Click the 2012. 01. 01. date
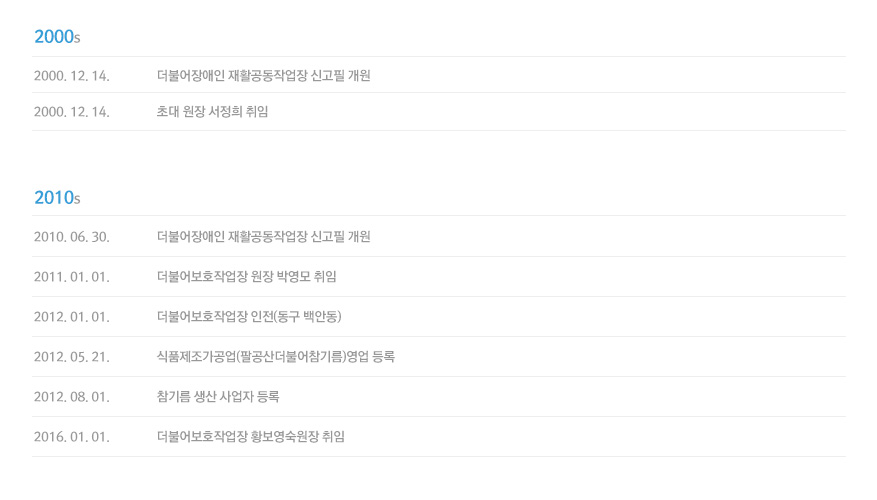This screenshot has width=877, height=500. (x=71, y=317)
